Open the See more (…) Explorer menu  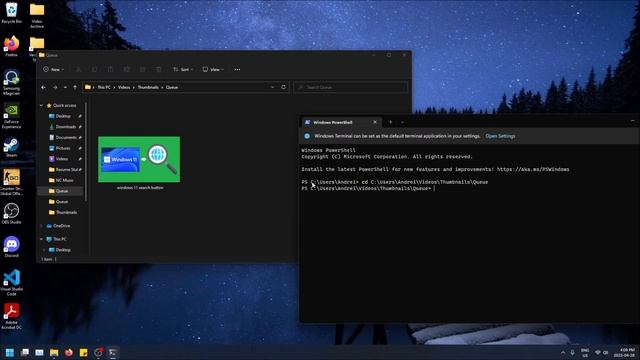[237, 69]
